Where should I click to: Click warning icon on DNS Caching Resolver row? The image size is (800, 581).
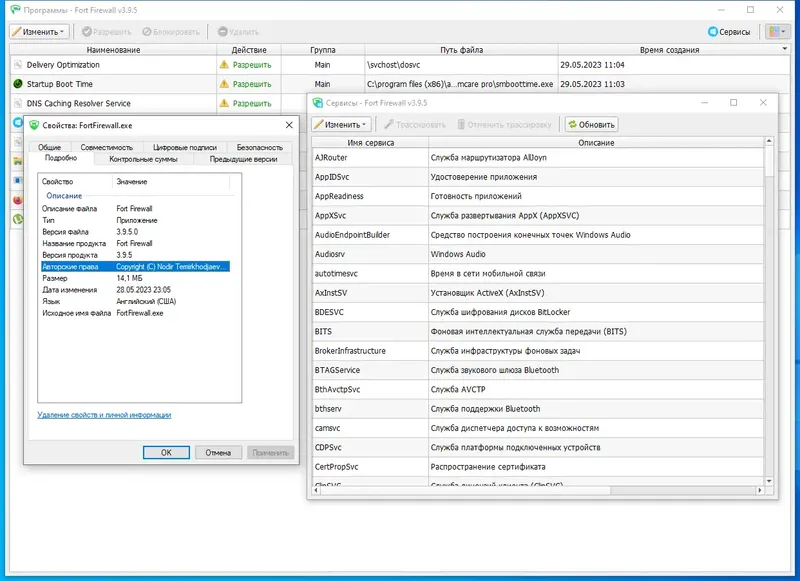click(224, 103)
